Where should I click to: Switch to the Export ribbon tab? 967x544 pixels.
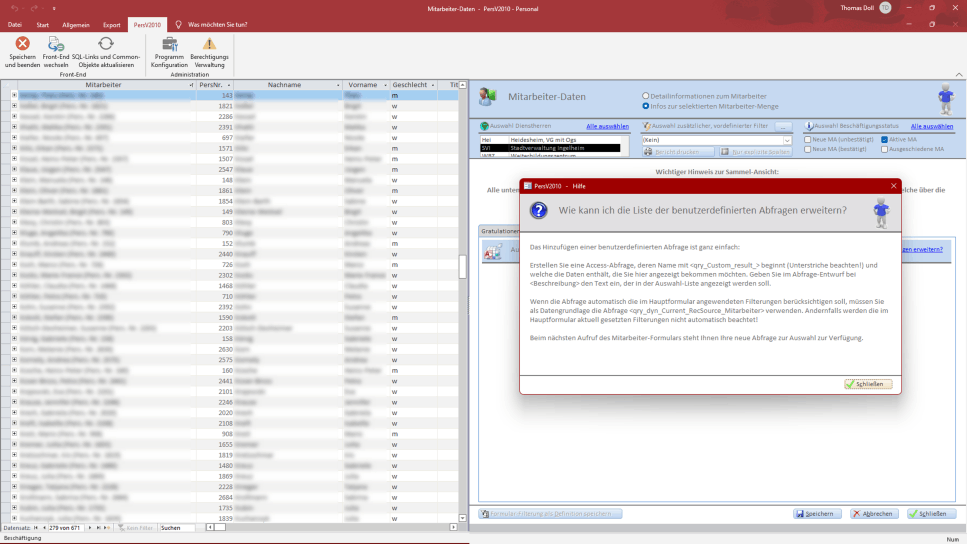[111, 24]
